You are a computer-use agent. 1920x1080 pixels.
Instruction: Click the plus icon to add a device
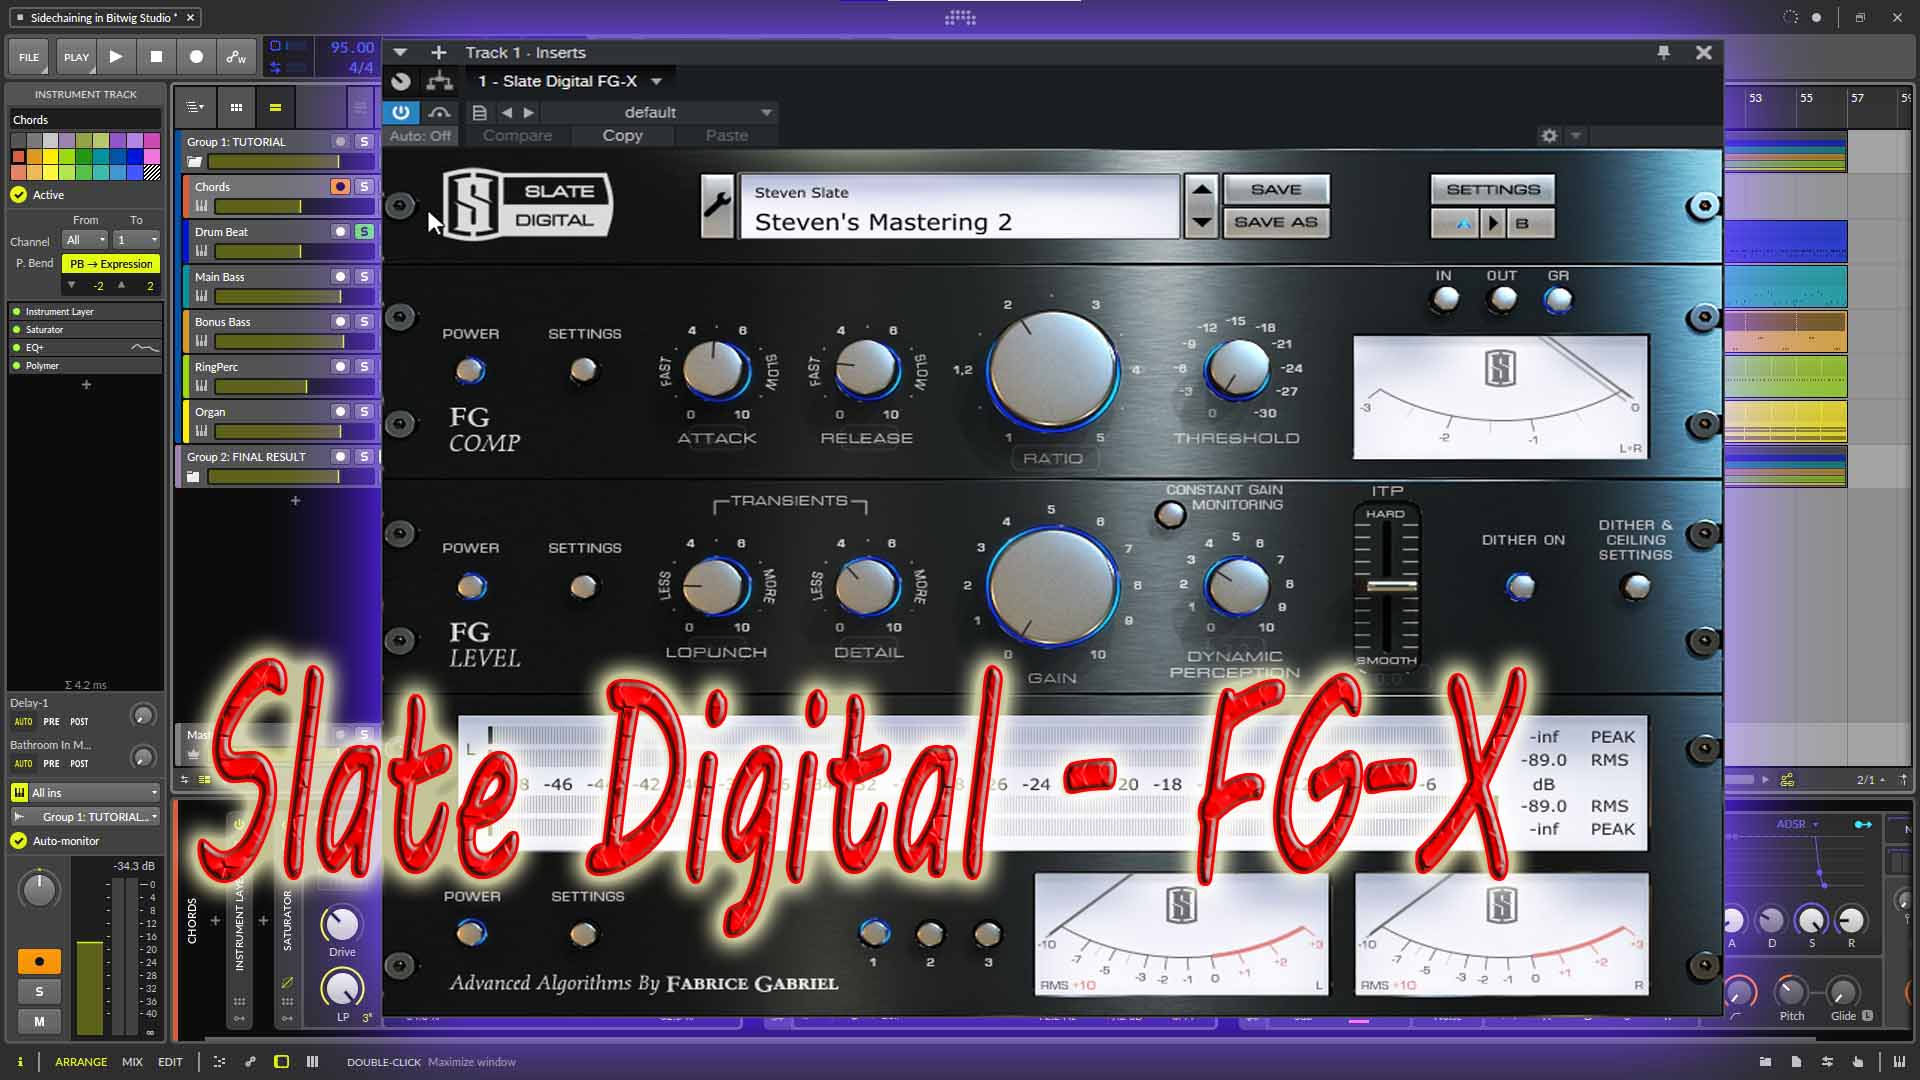[437, 52]
